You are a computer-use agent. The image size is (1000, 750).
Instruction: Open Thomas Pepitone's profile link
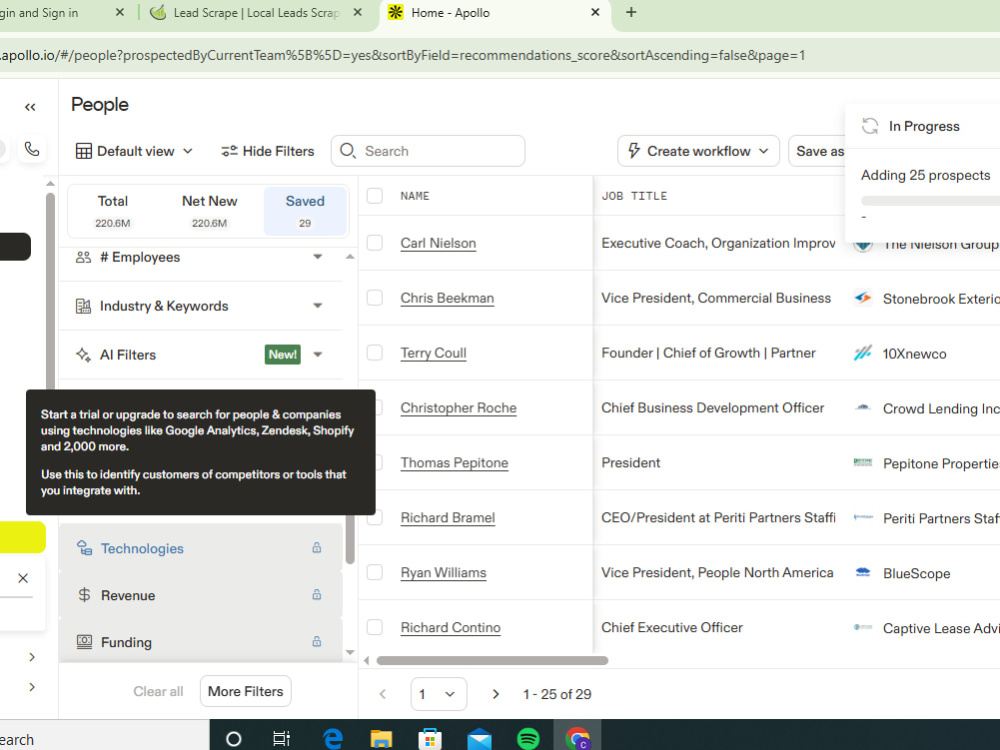(454, 463)
